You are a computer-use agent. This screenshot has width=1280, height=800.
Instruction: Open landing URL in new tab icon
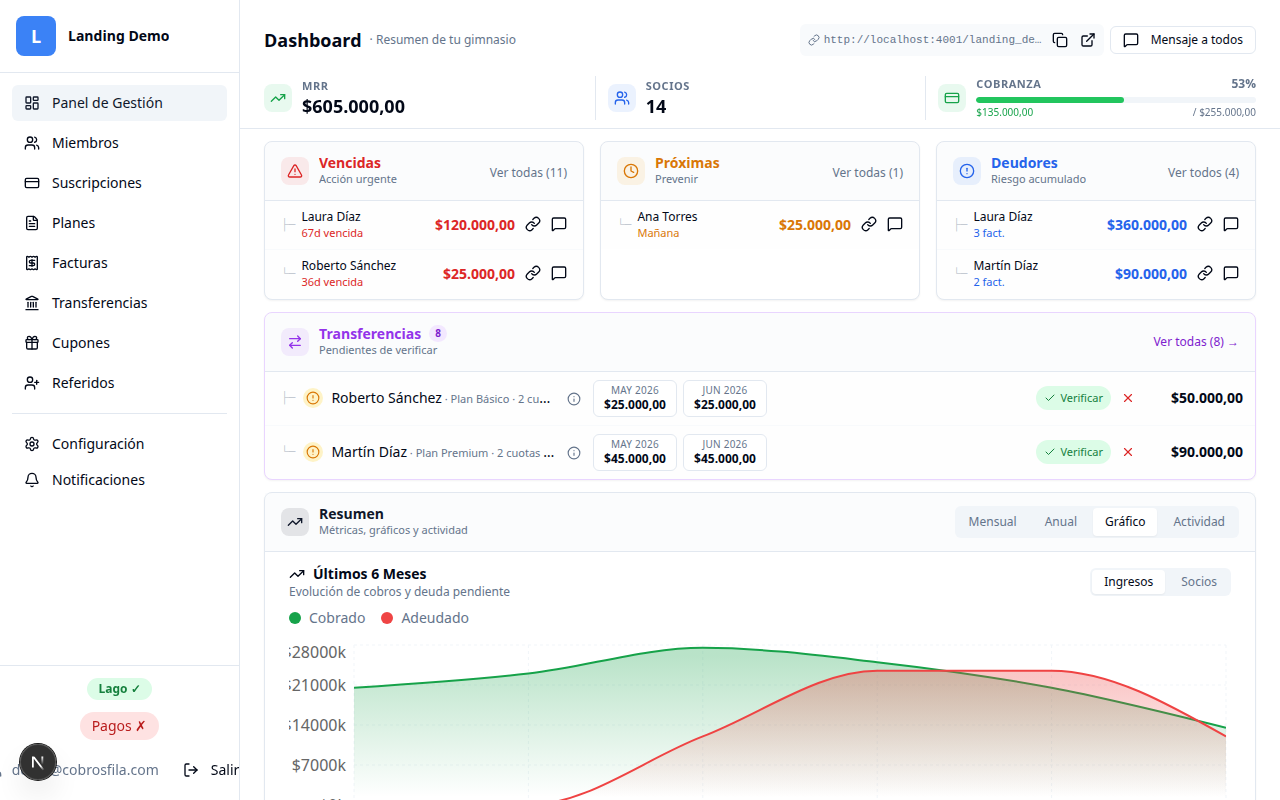(x=1088, y=40)
